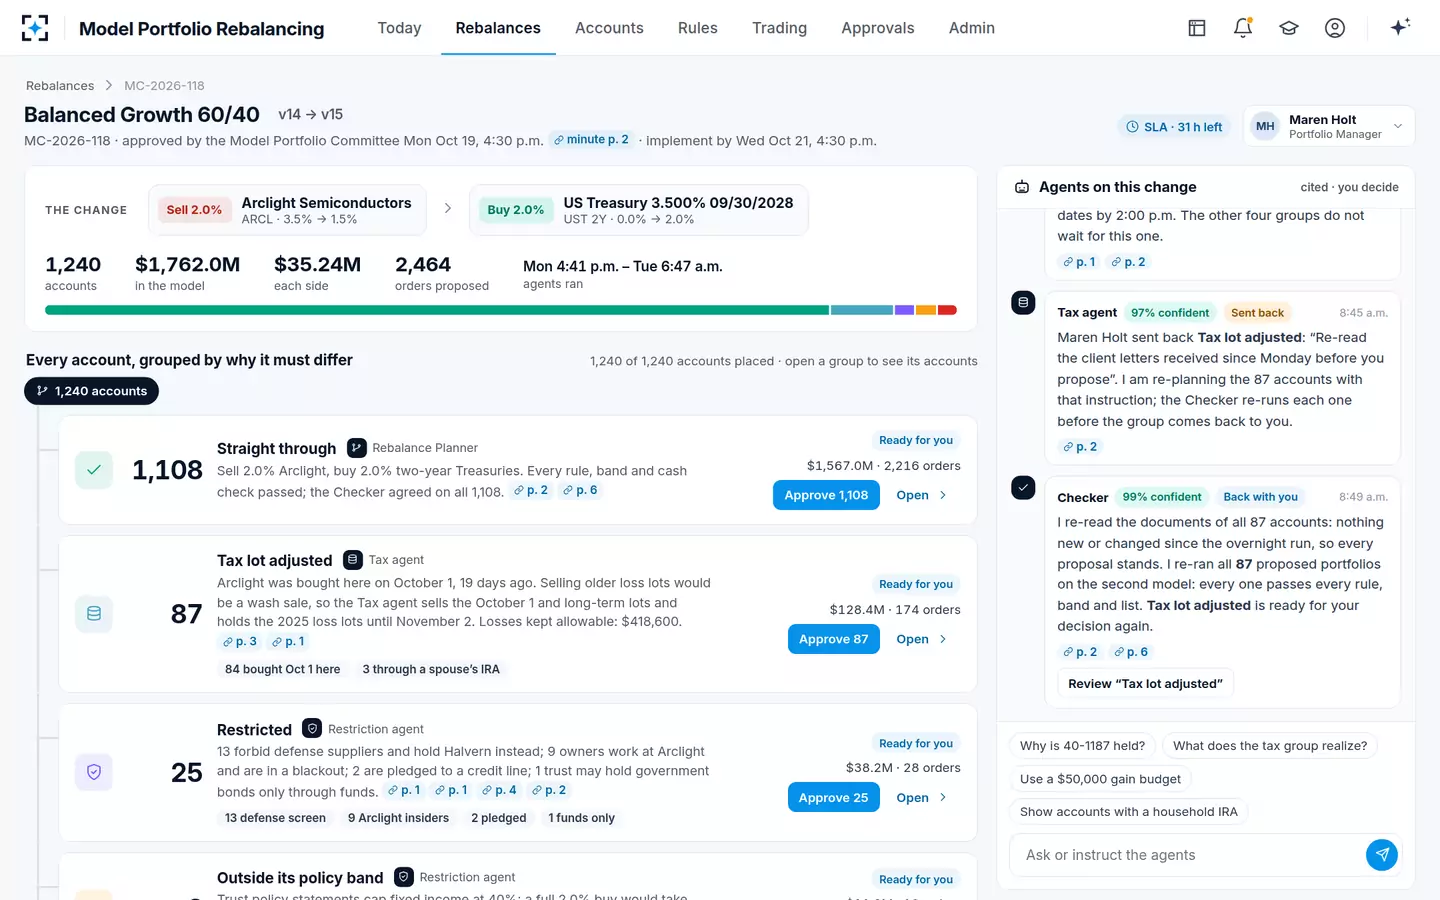Click the send arrow icon

coord(1382,855)
